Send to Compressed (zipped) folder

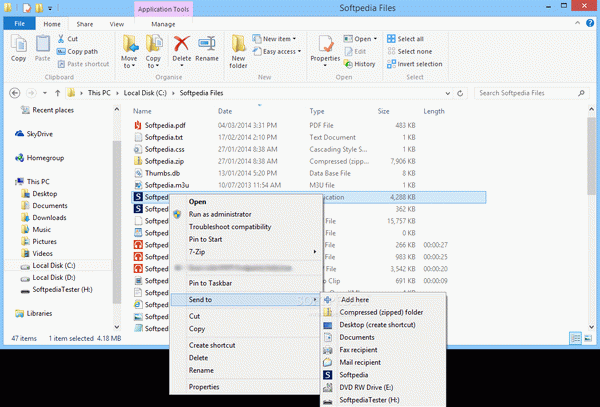[x=383, y=312]
